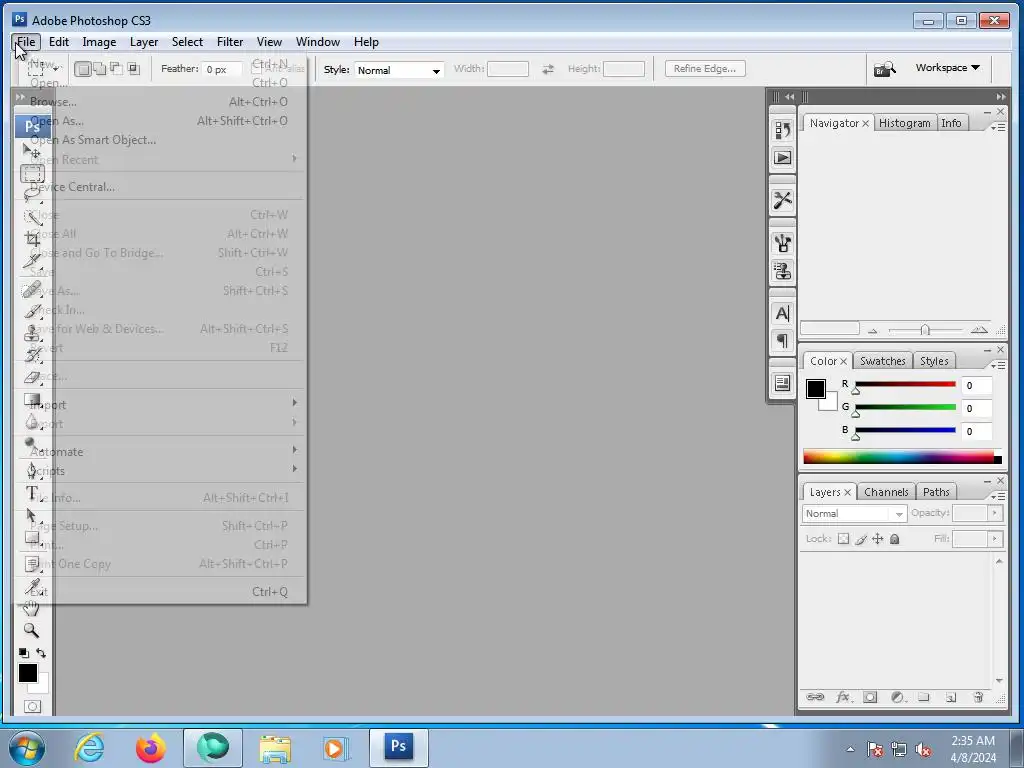Open the Color panel options menu

997,365
